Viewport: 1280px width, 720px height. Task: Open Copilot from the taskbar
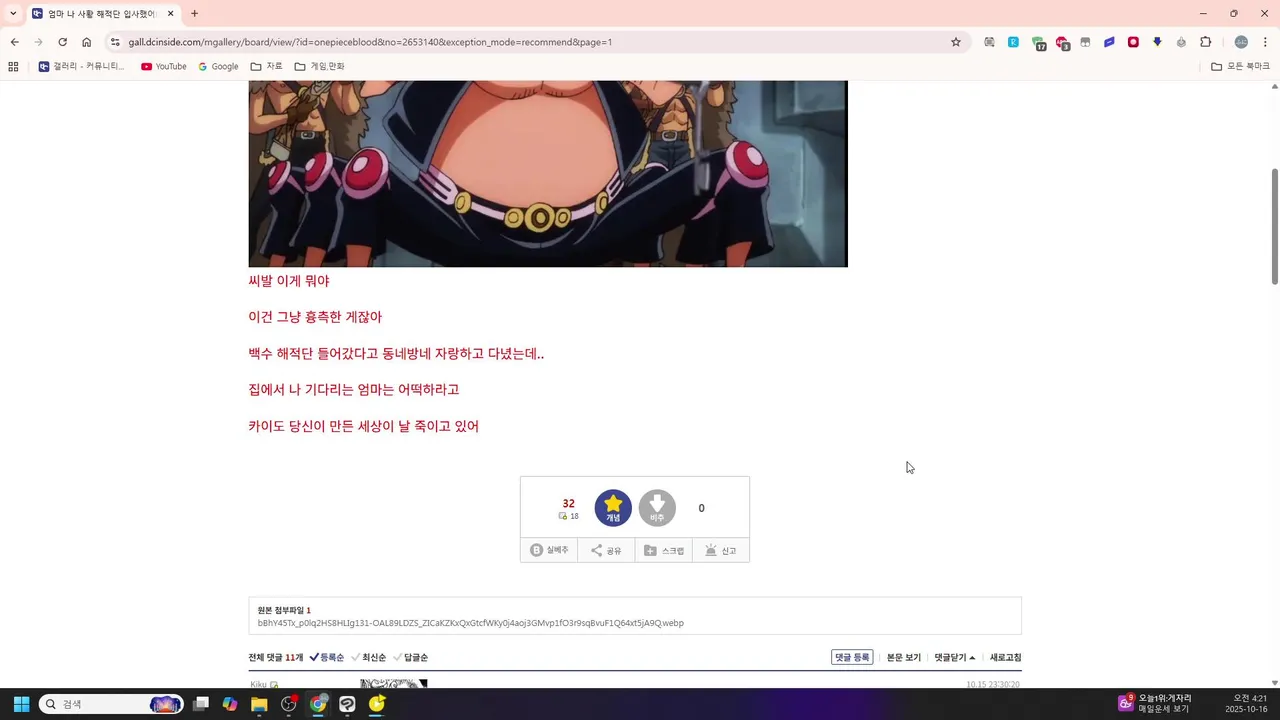coord(230,704)
